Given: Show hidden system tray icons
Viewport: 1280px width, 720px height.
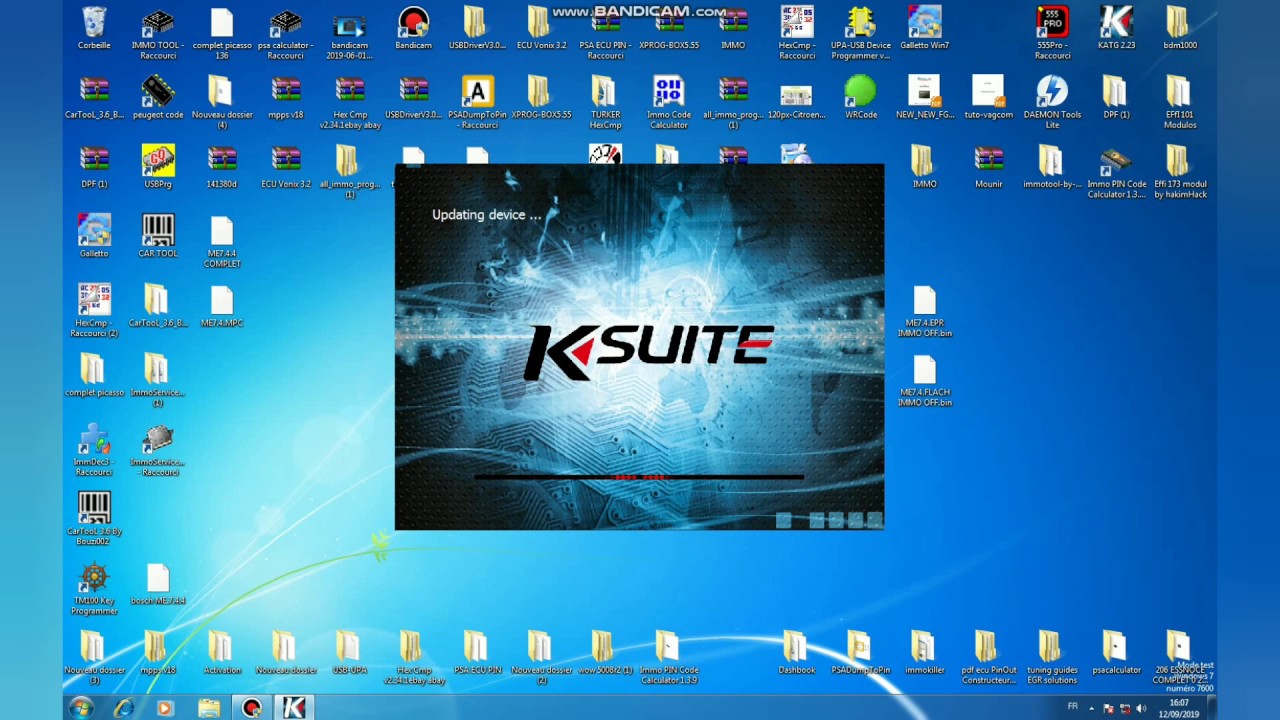Looking at the screenshot, I should (x=1091, y=708).
